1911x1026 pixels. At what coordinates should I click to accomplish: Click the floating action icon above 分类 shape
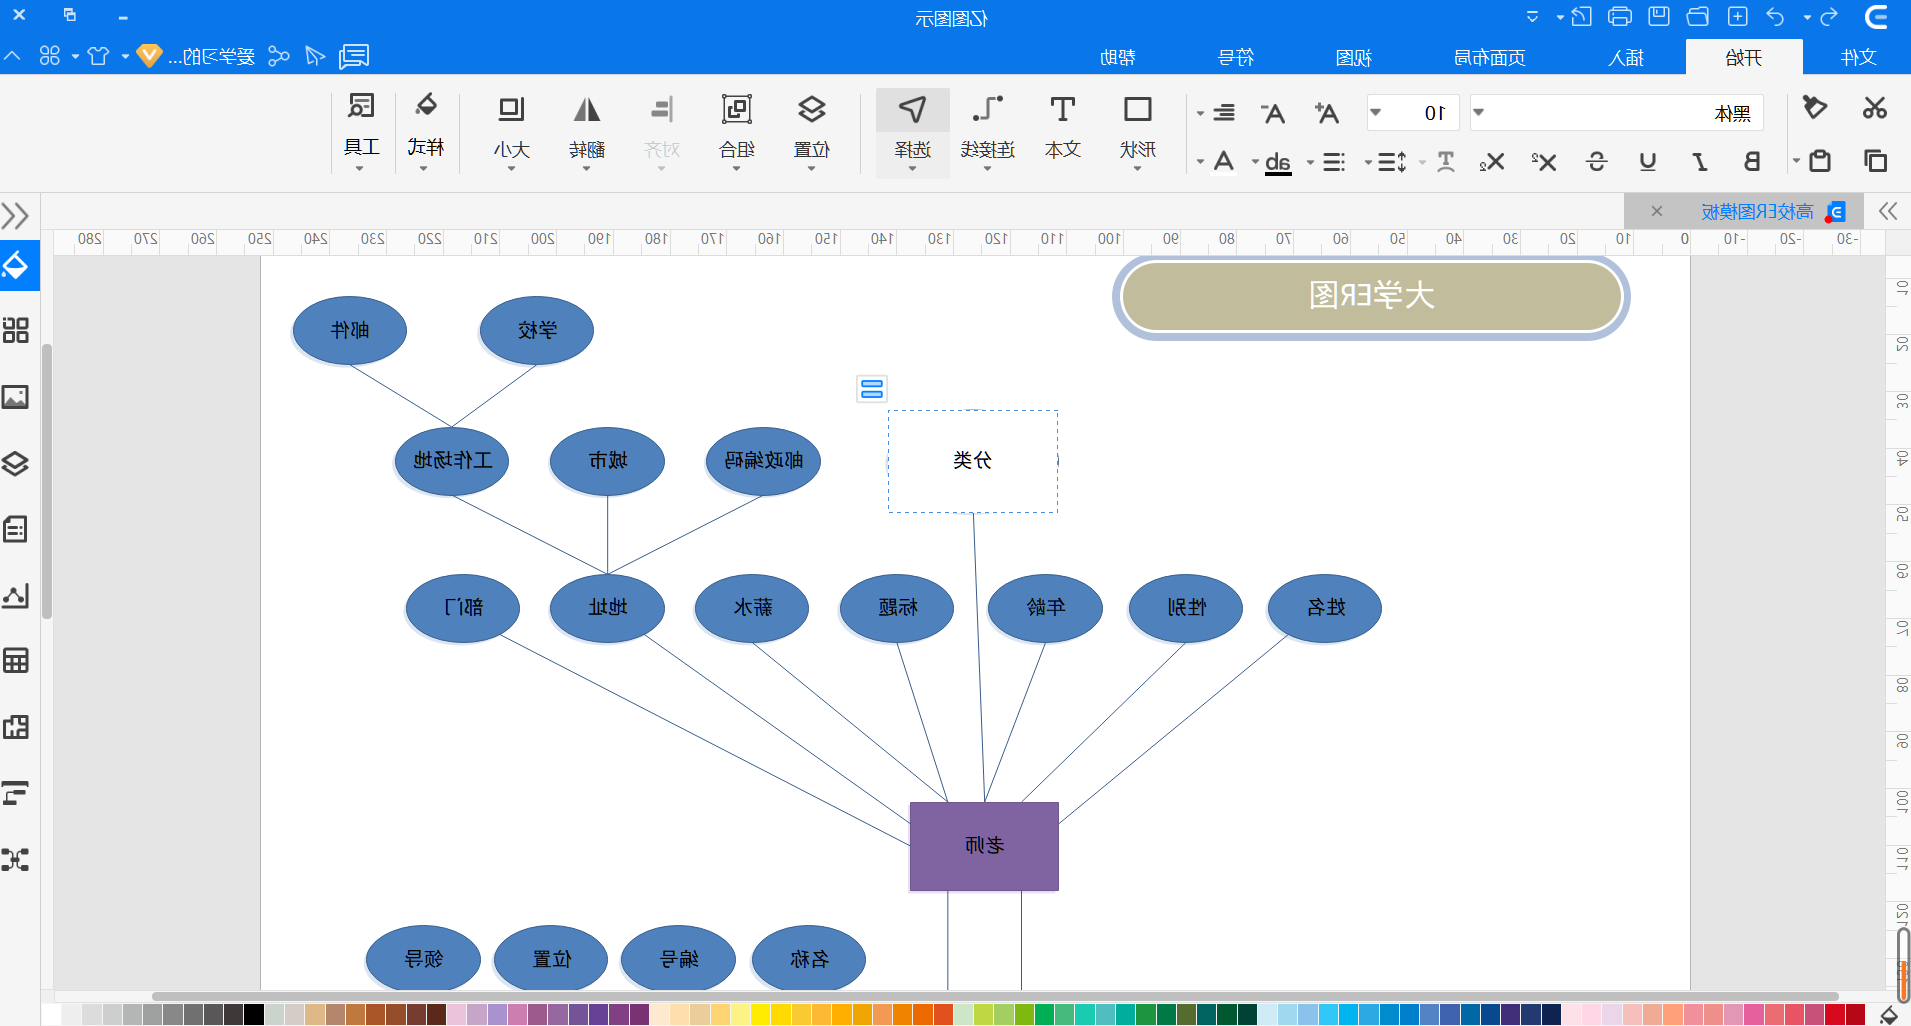[872, 389]
